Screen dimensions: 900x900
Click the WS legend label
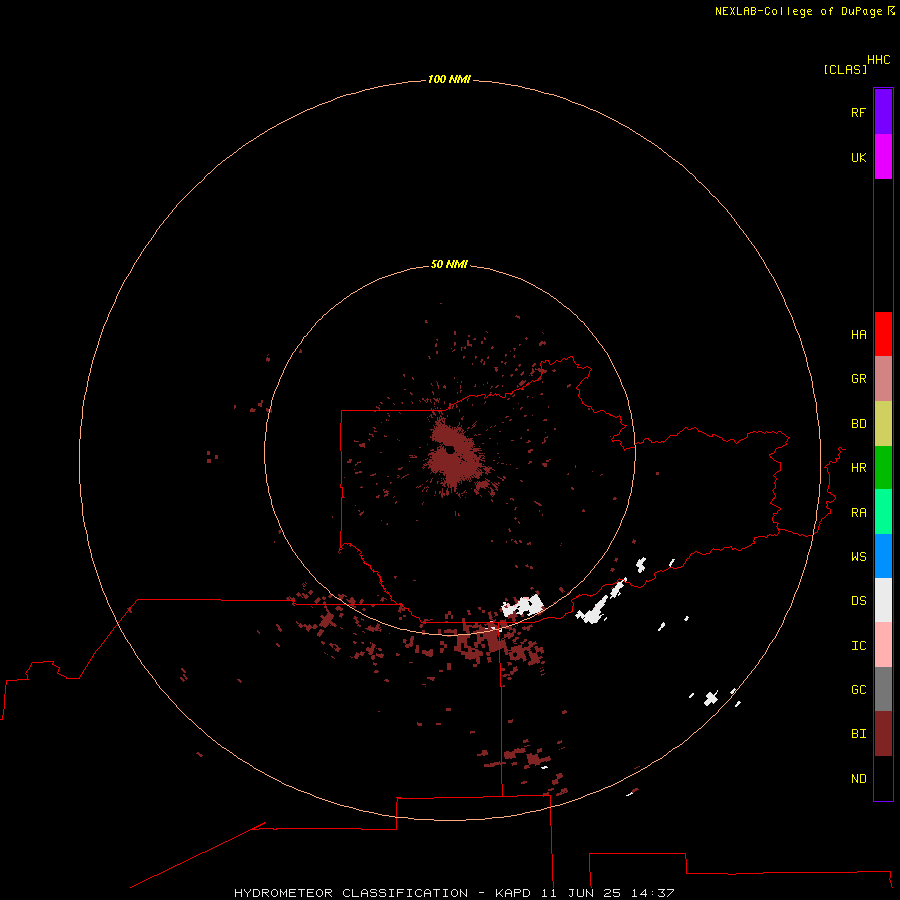(858, 556)
